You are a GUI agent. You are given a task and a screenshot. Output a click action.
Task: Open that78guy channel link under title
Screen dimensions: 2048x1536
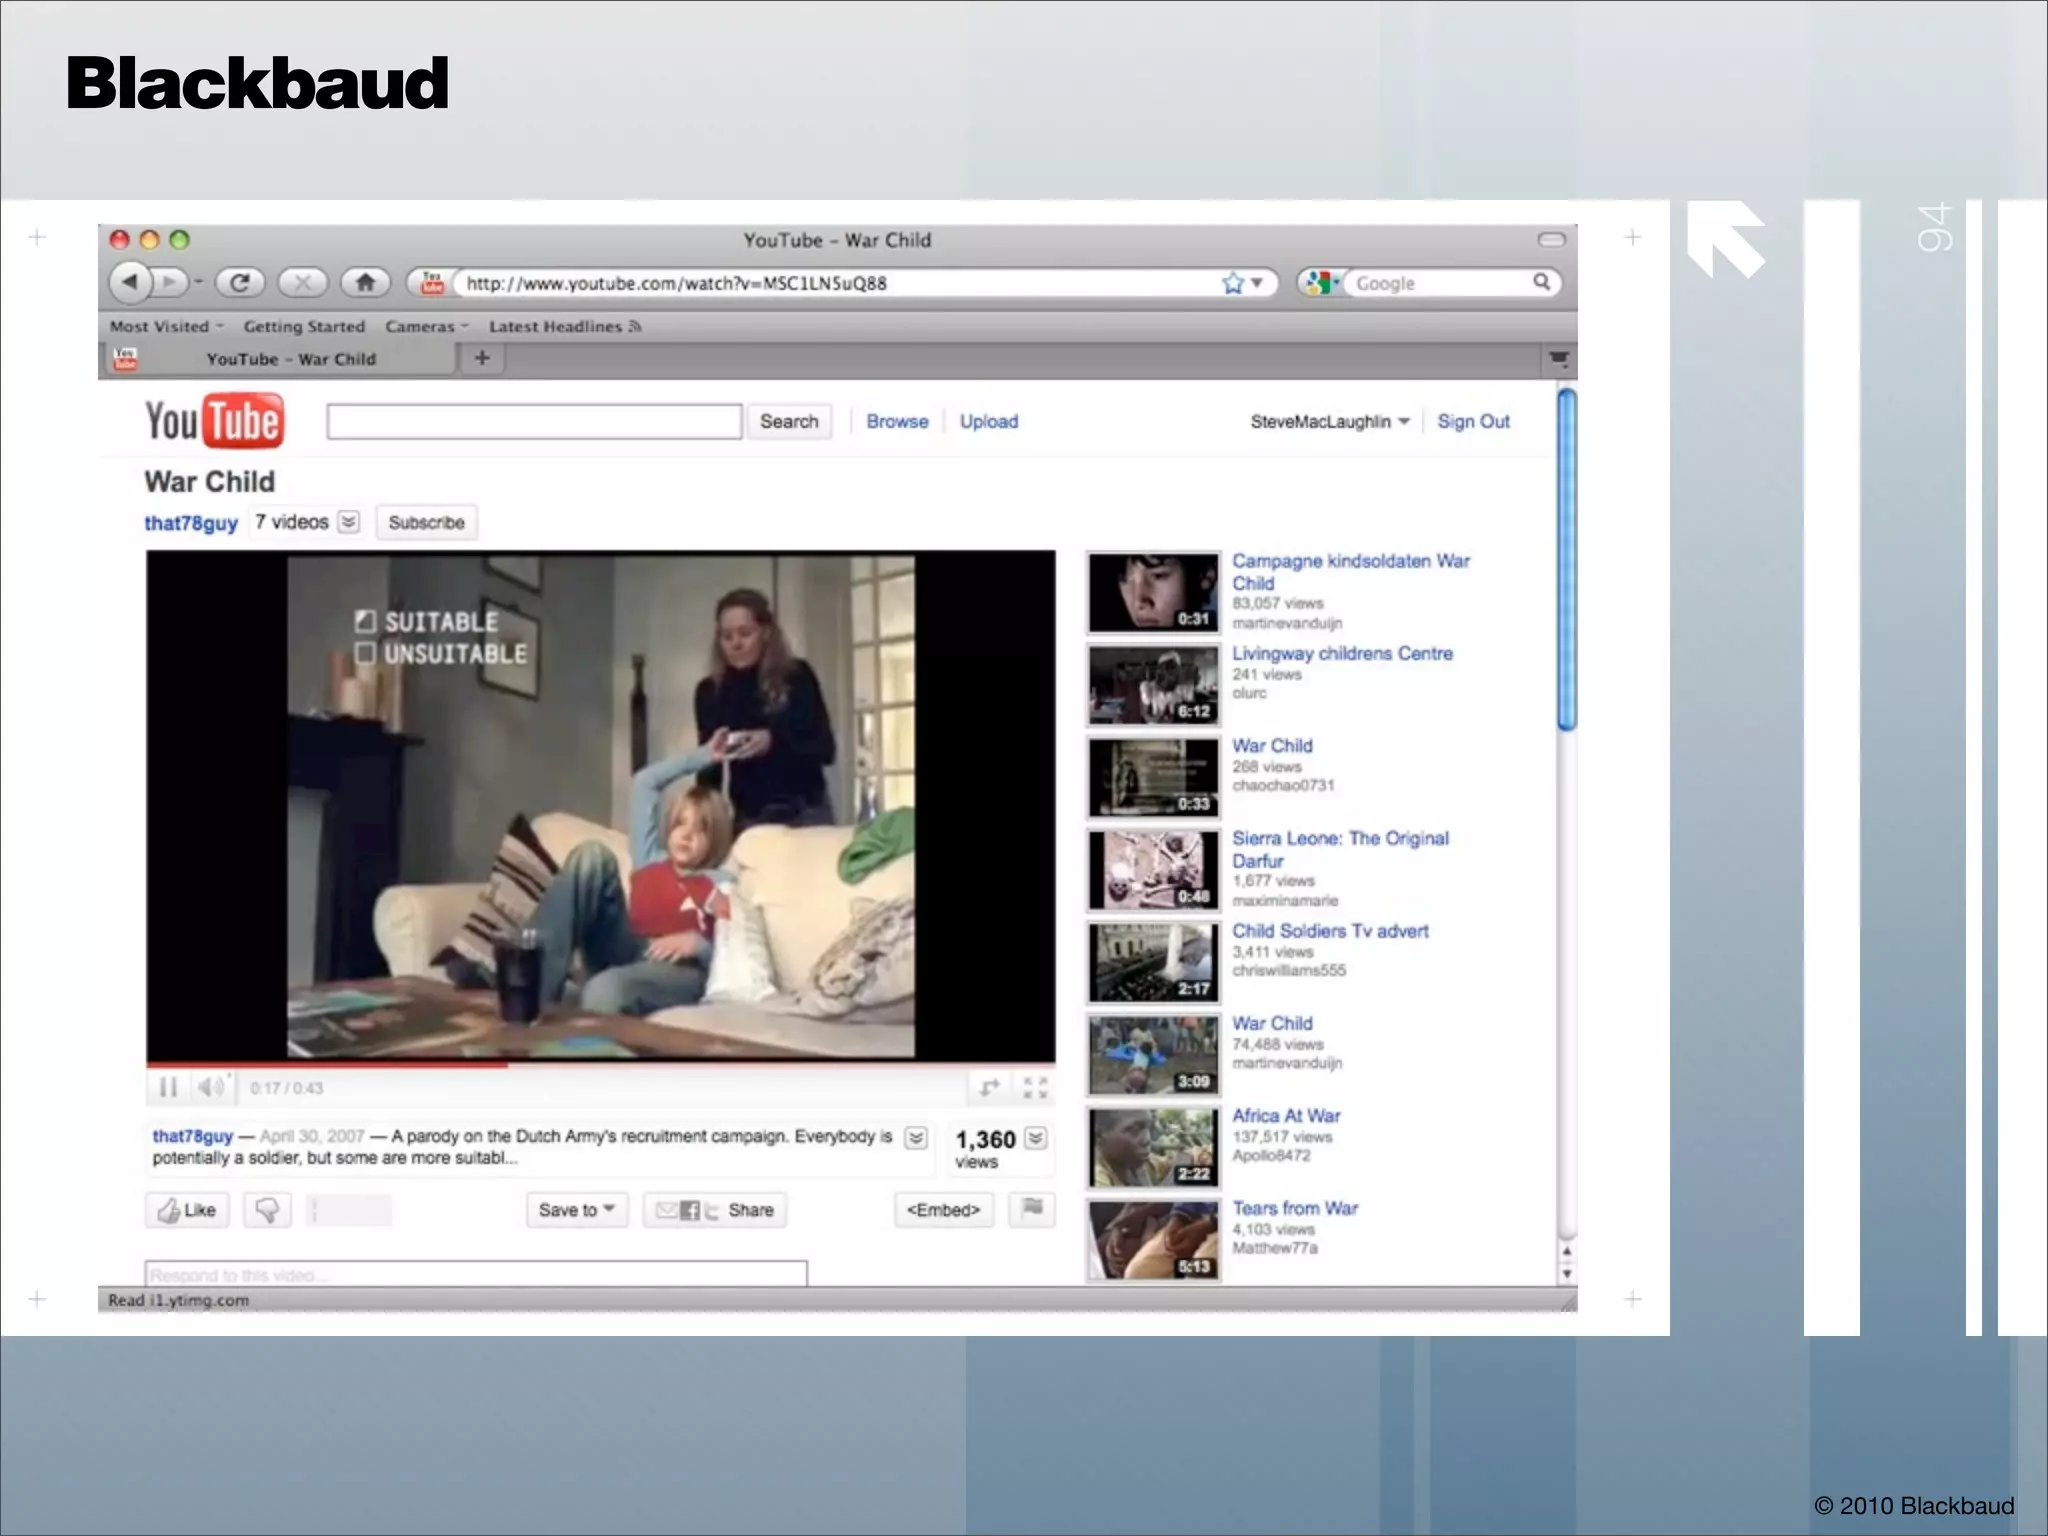coord(191,523)
